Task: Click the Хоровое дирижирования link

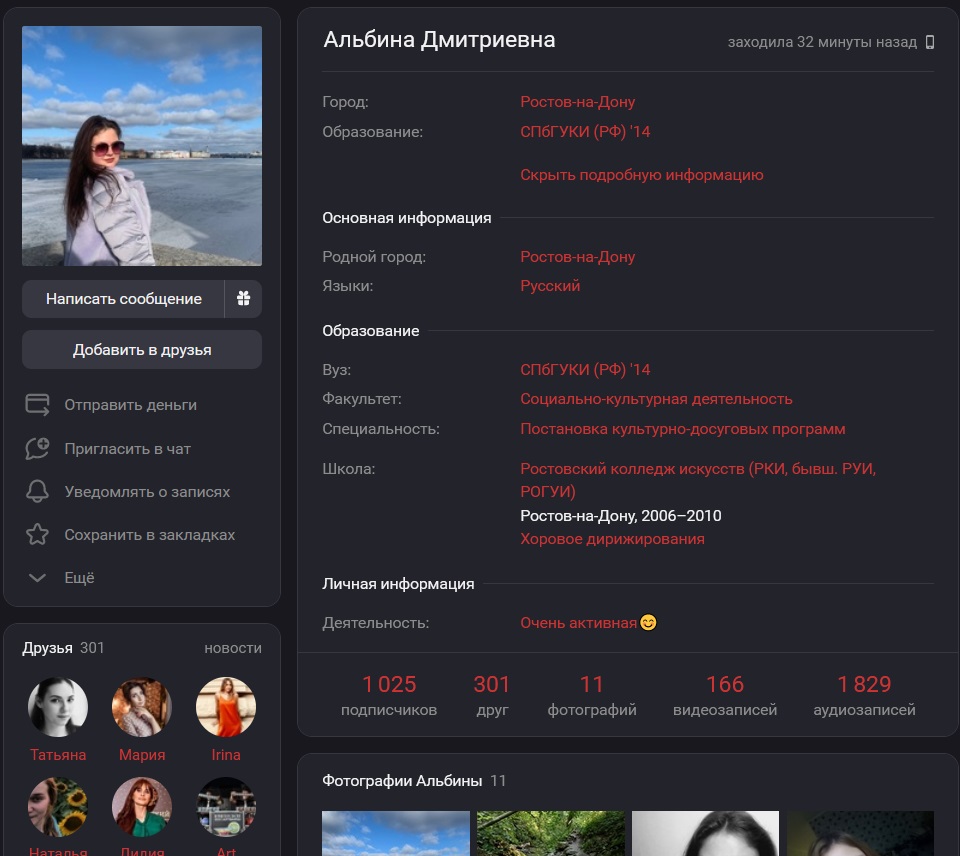Action: click(x=612, y=539)
